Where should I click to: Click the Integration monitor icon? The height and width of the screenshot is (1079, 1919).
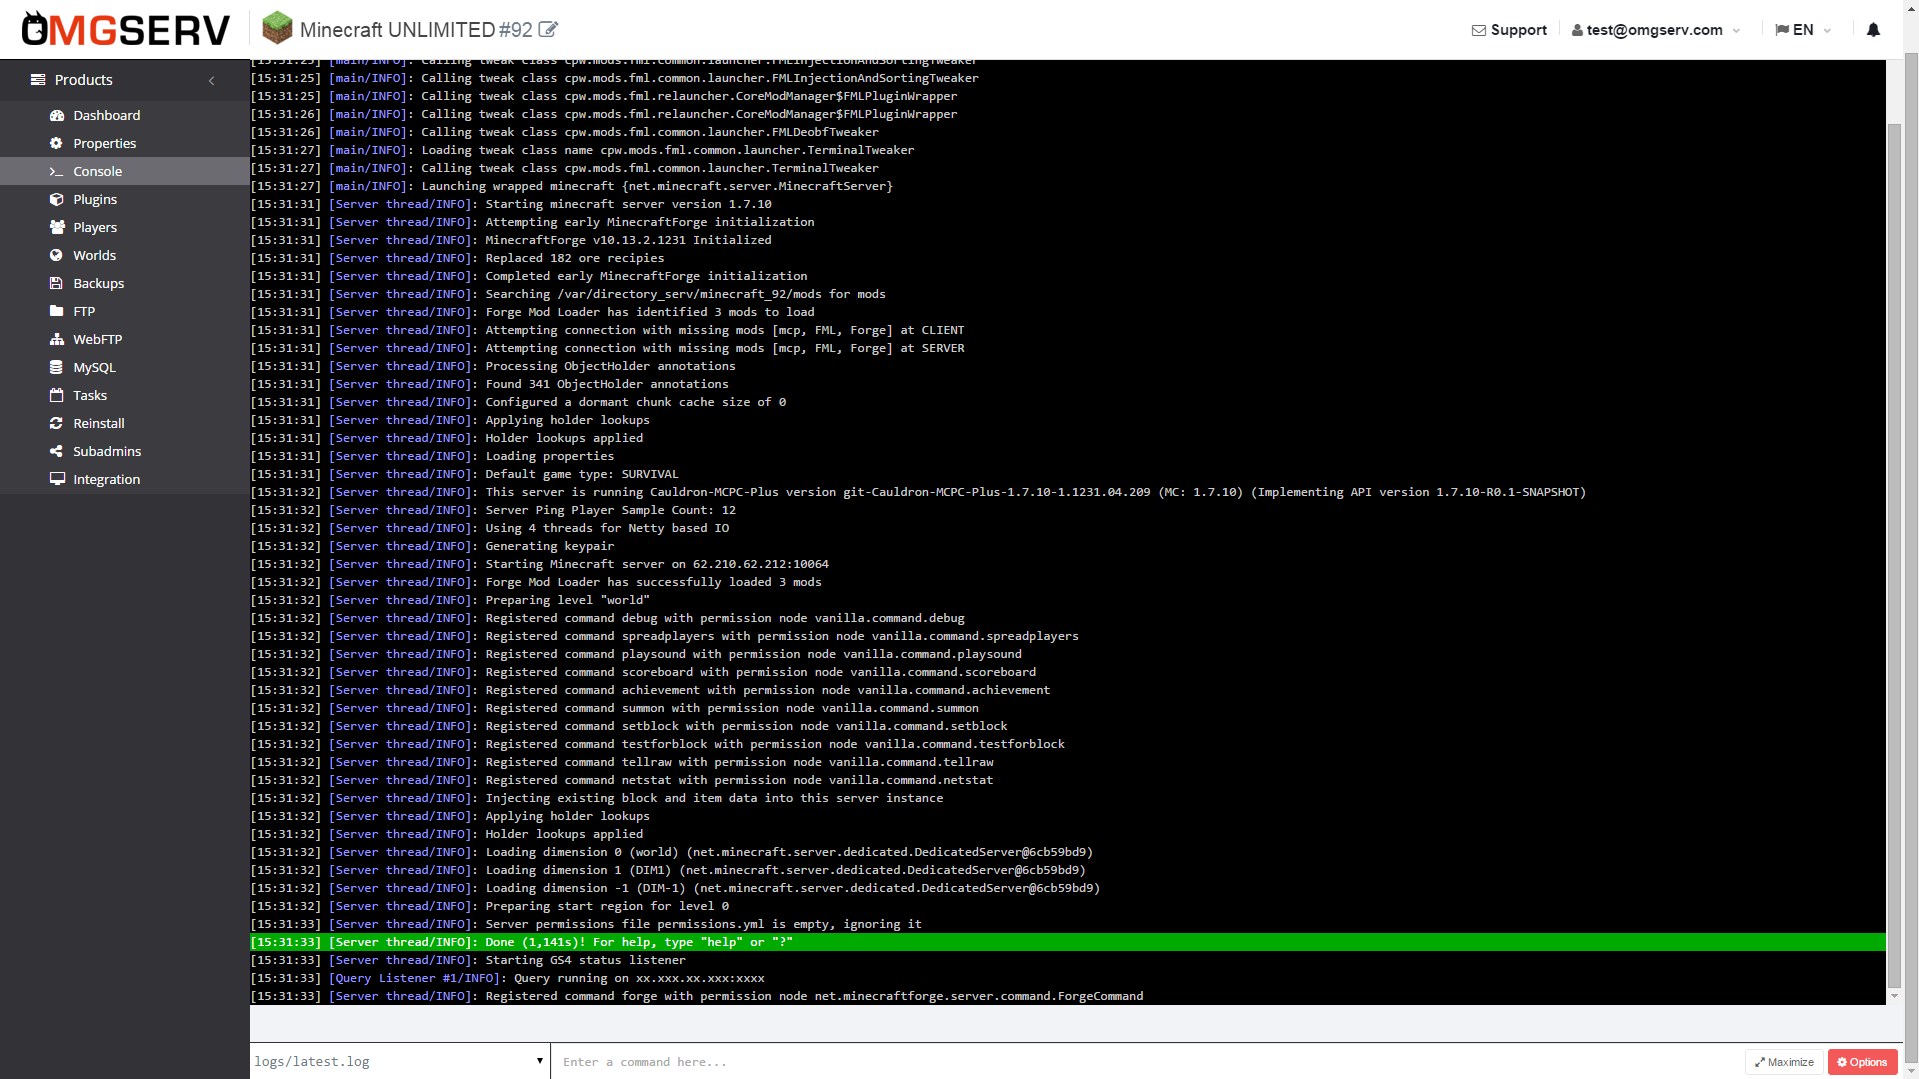tap(57, 479)
